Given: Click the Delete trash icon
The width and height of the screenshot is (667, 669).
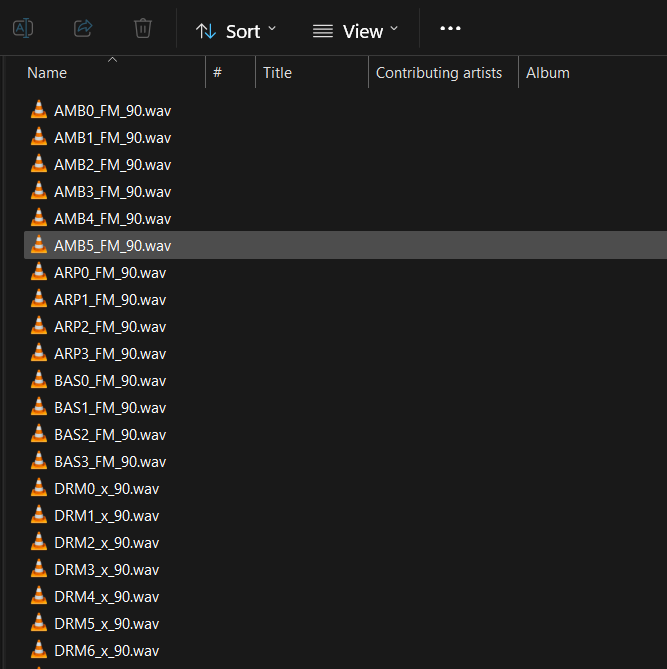Looking at the screenshot, I should coord(143,29).
